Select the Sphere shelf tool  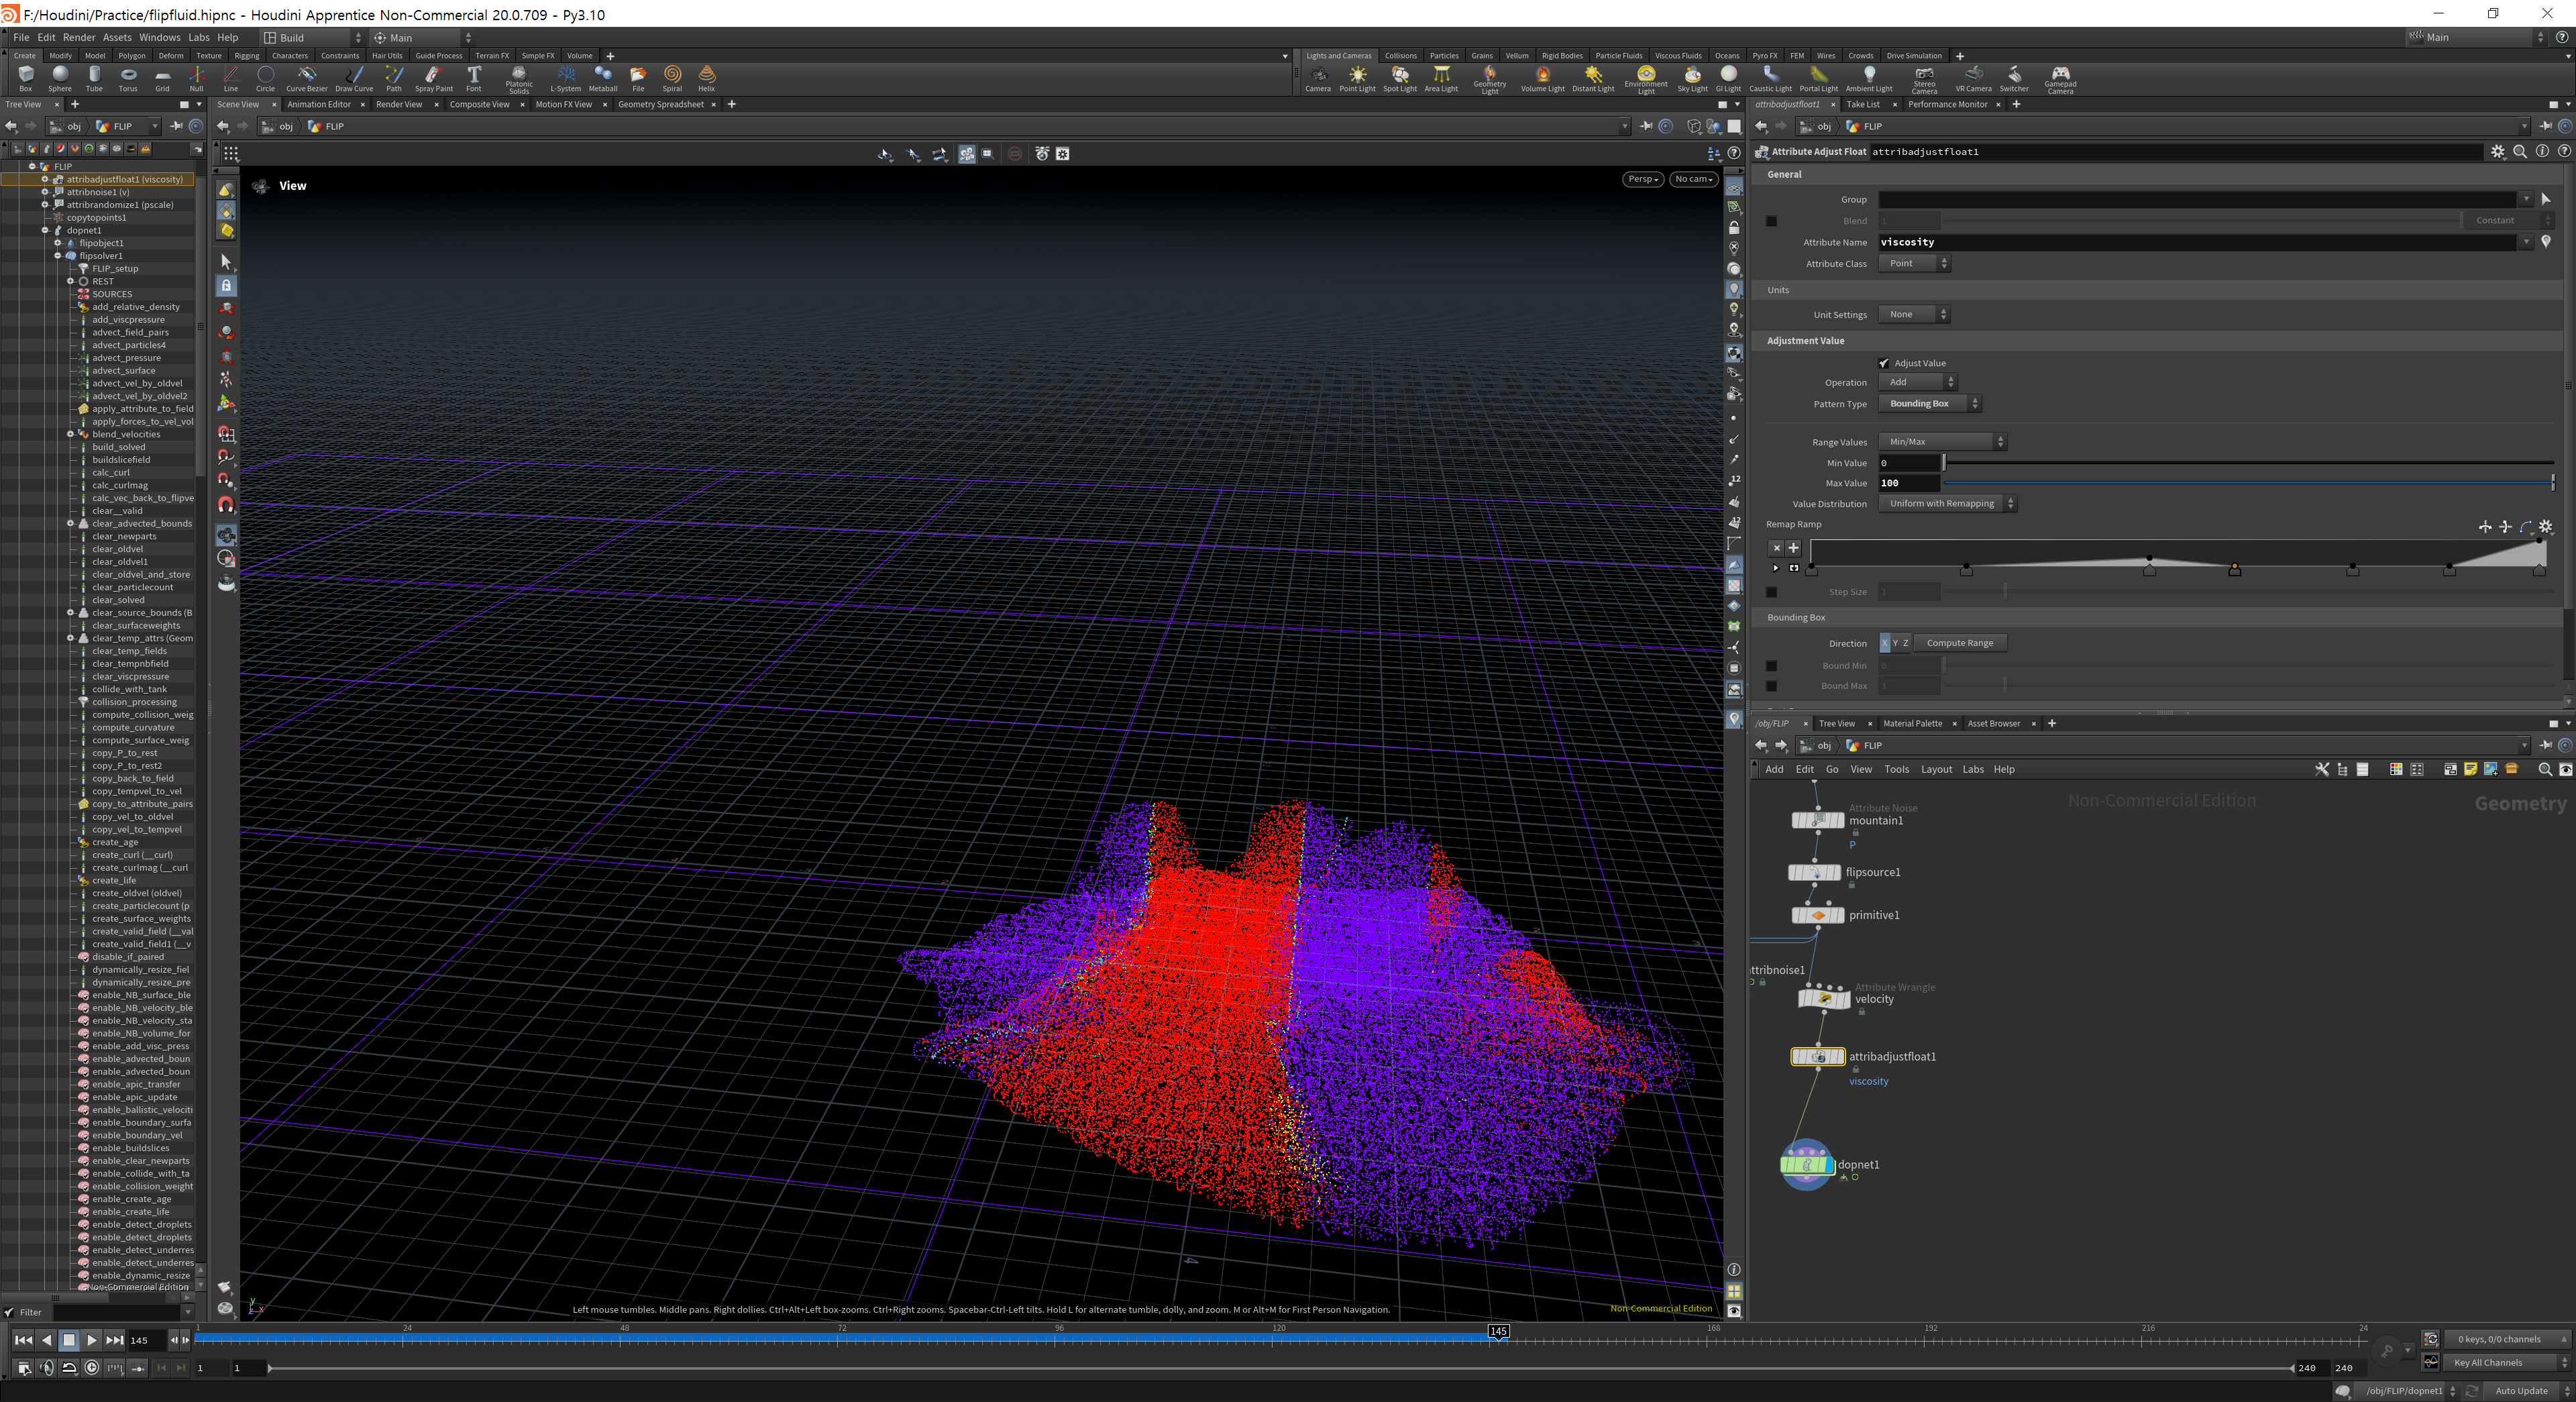[x=60, y=75]
